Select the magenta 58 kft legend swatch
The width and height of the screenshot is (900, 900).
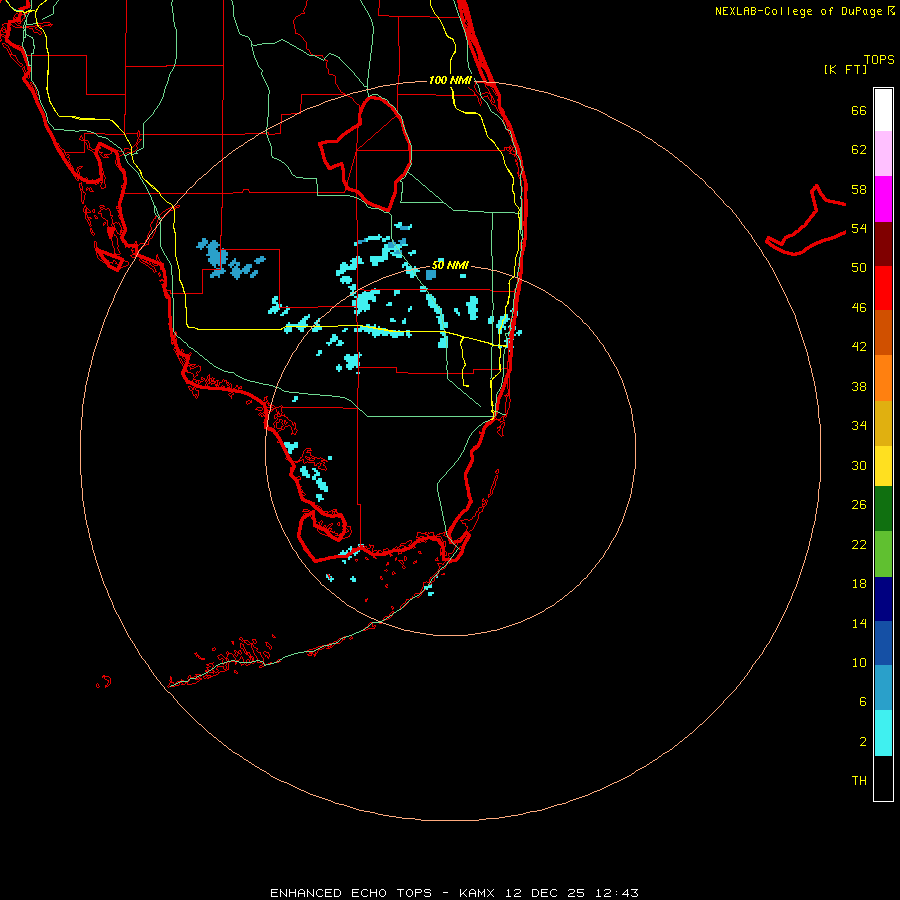(883, 199)
